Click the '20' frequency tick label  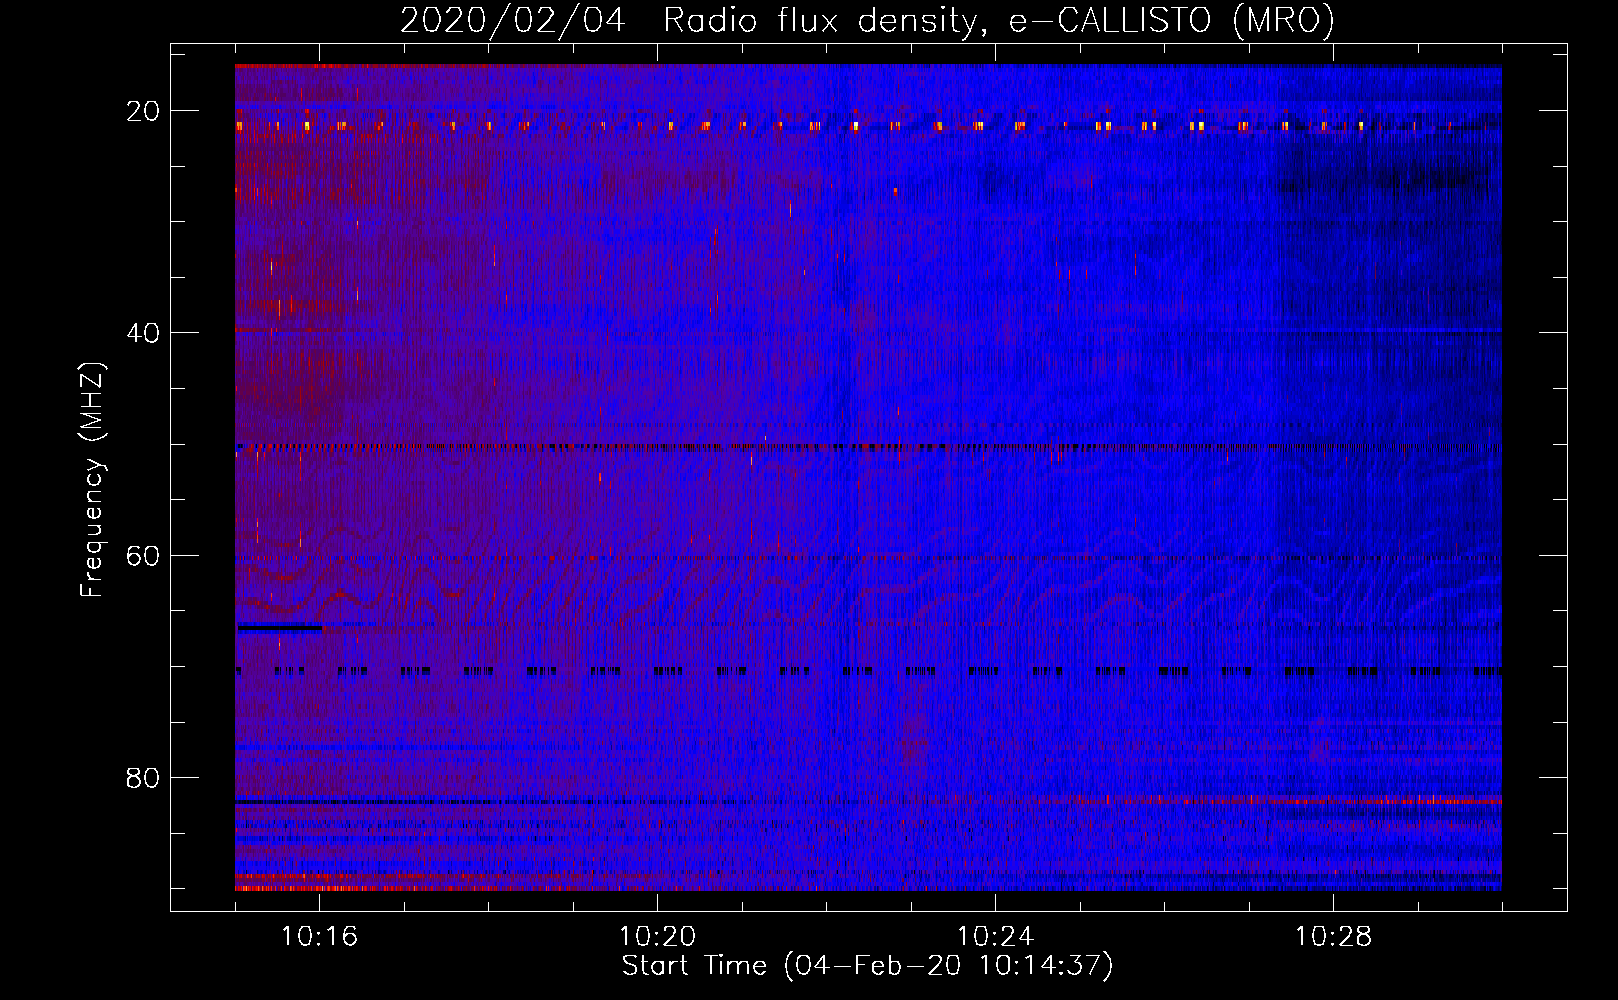pyautogui.click(x=143, y=111)
